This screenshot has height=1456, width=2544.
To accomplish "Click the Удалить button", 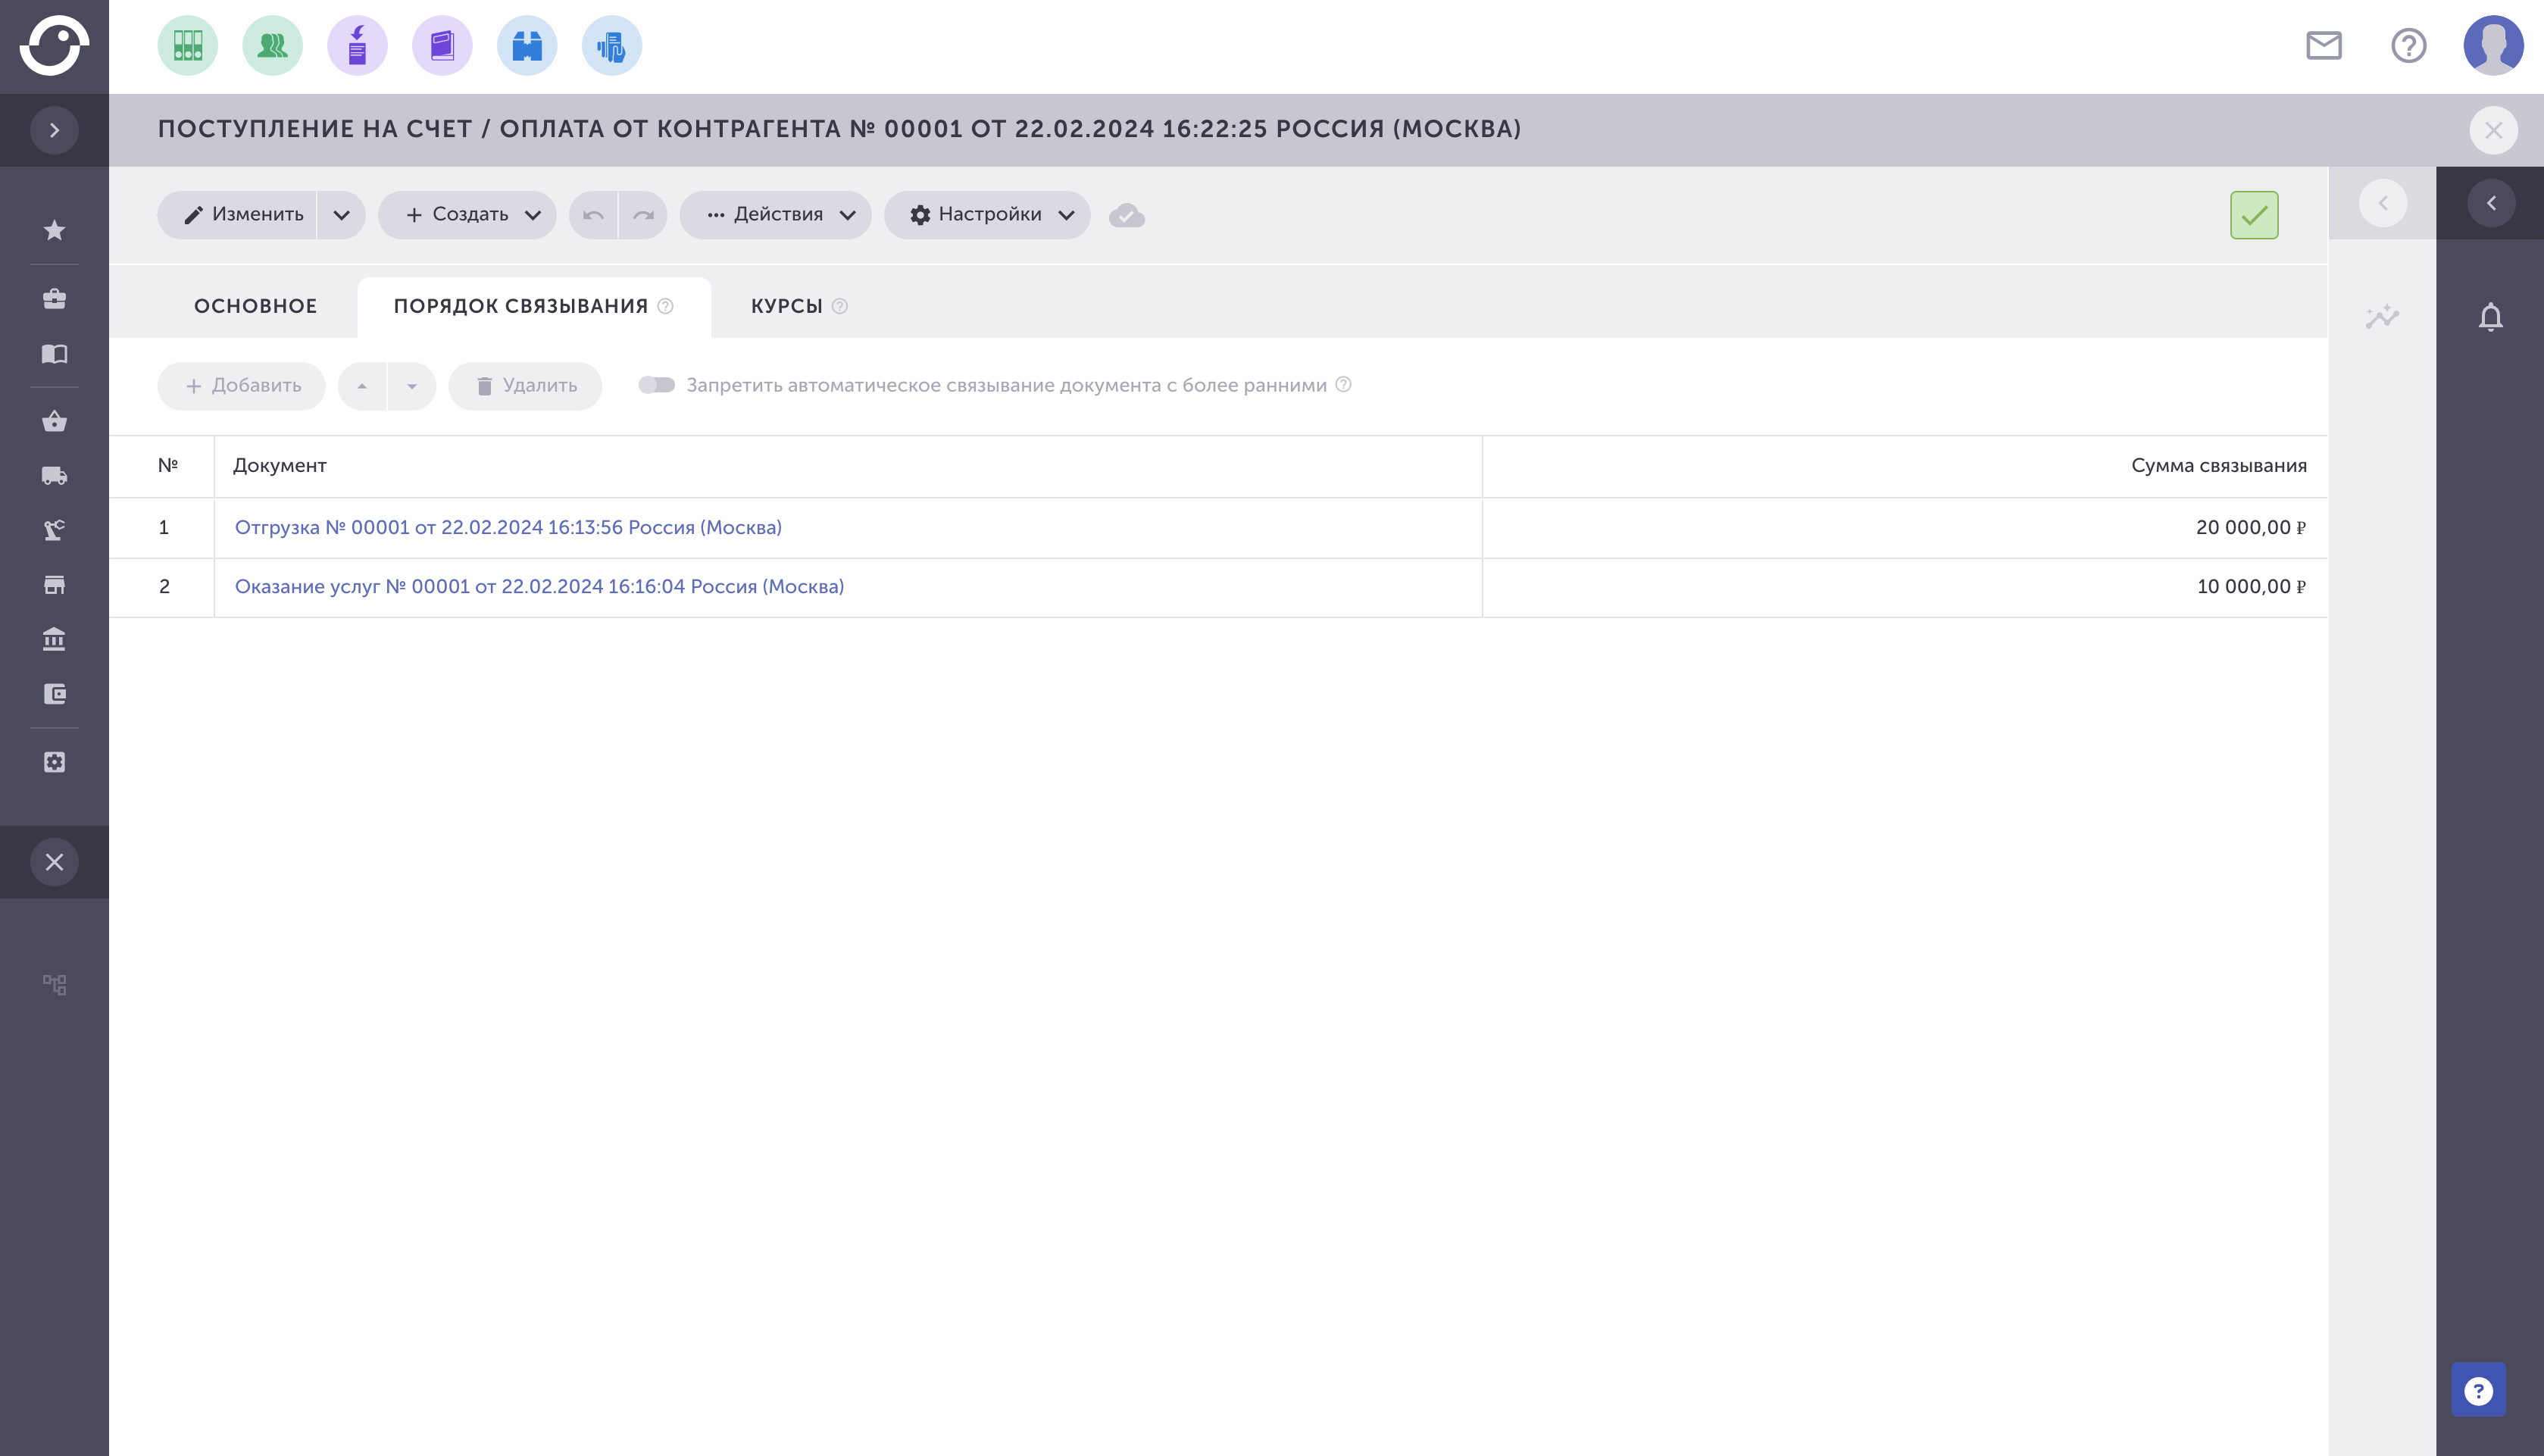I will 525,386.
